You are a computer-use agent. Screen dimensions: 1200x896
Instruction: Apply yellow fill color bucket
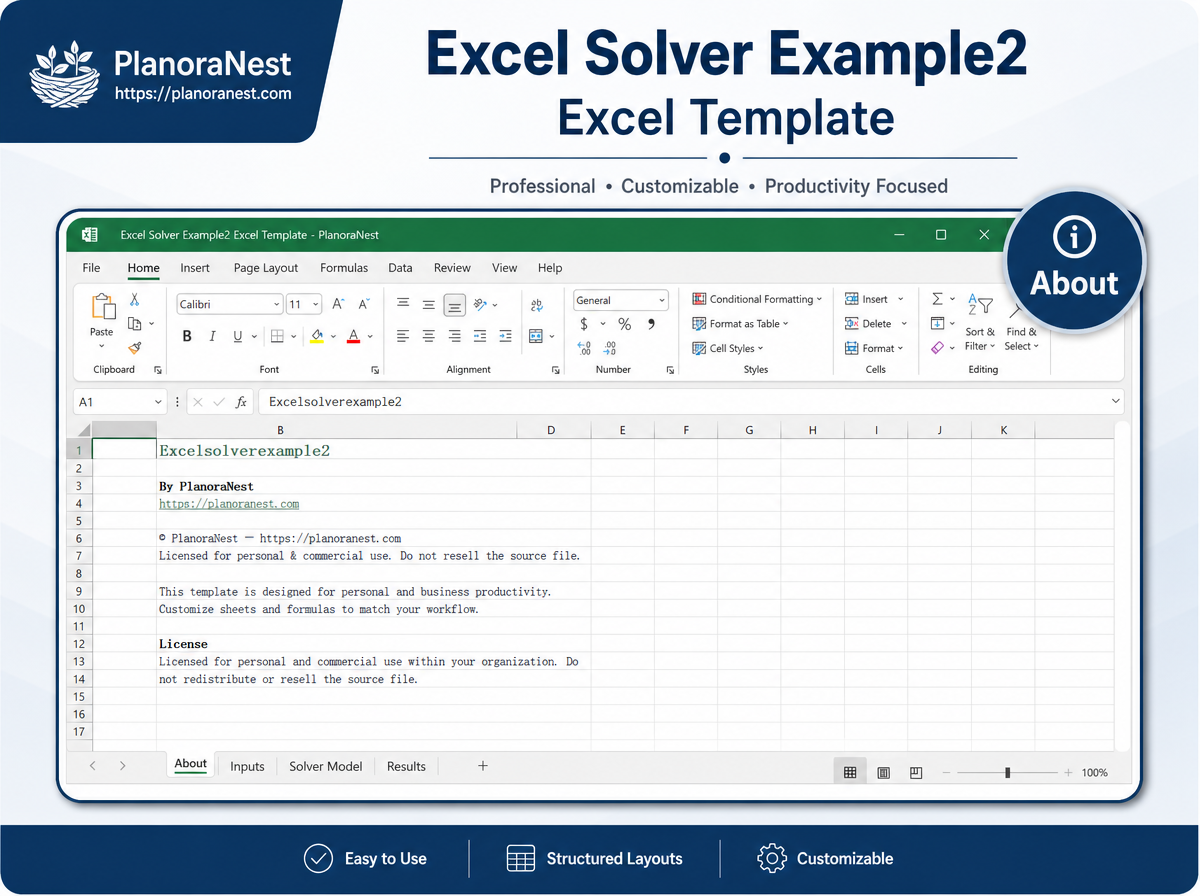pos(317,337)
